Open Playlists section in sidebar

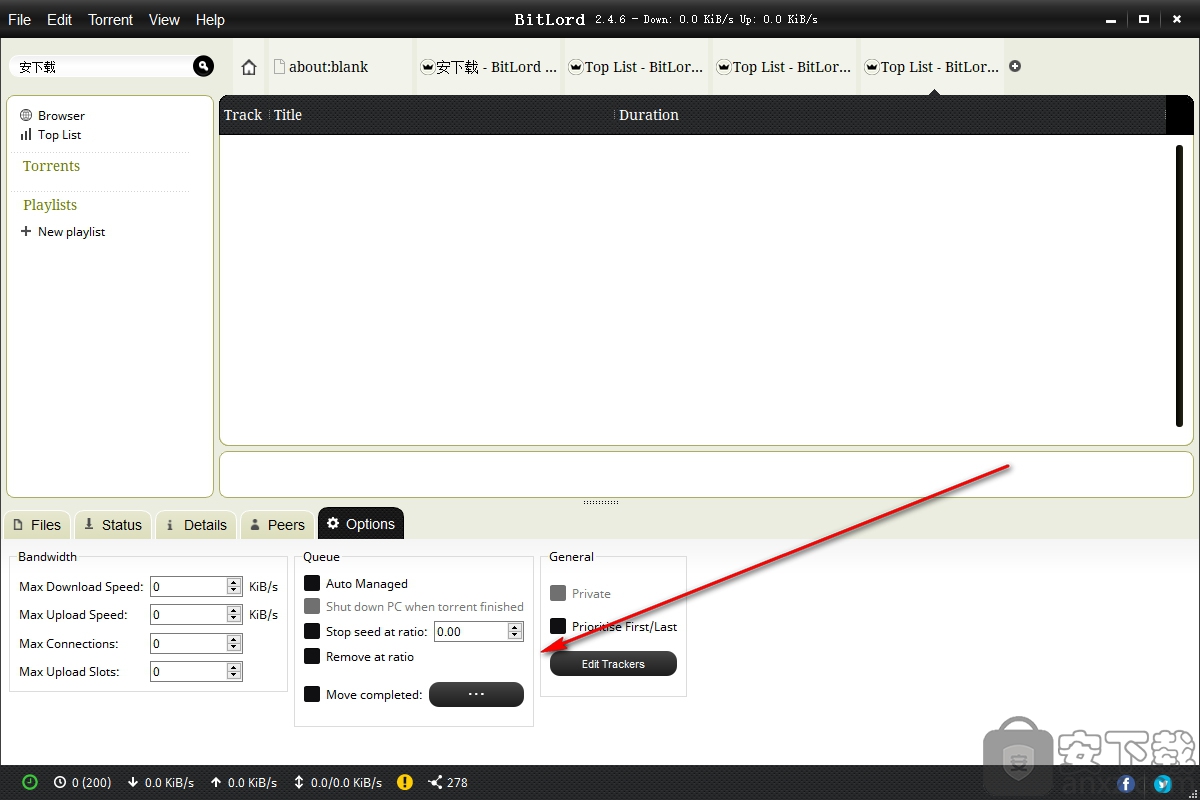(50, 205)
